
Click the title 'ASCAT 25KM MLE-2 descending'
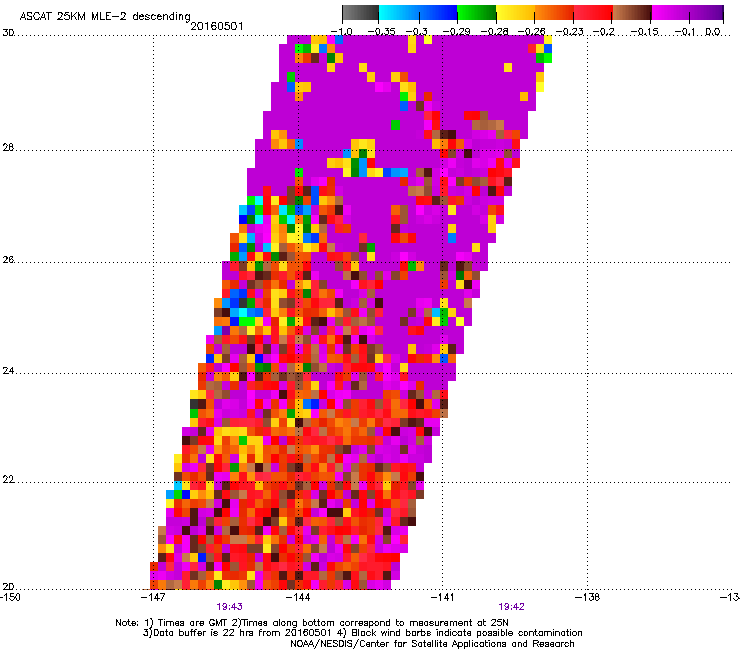tap(105, 17)
